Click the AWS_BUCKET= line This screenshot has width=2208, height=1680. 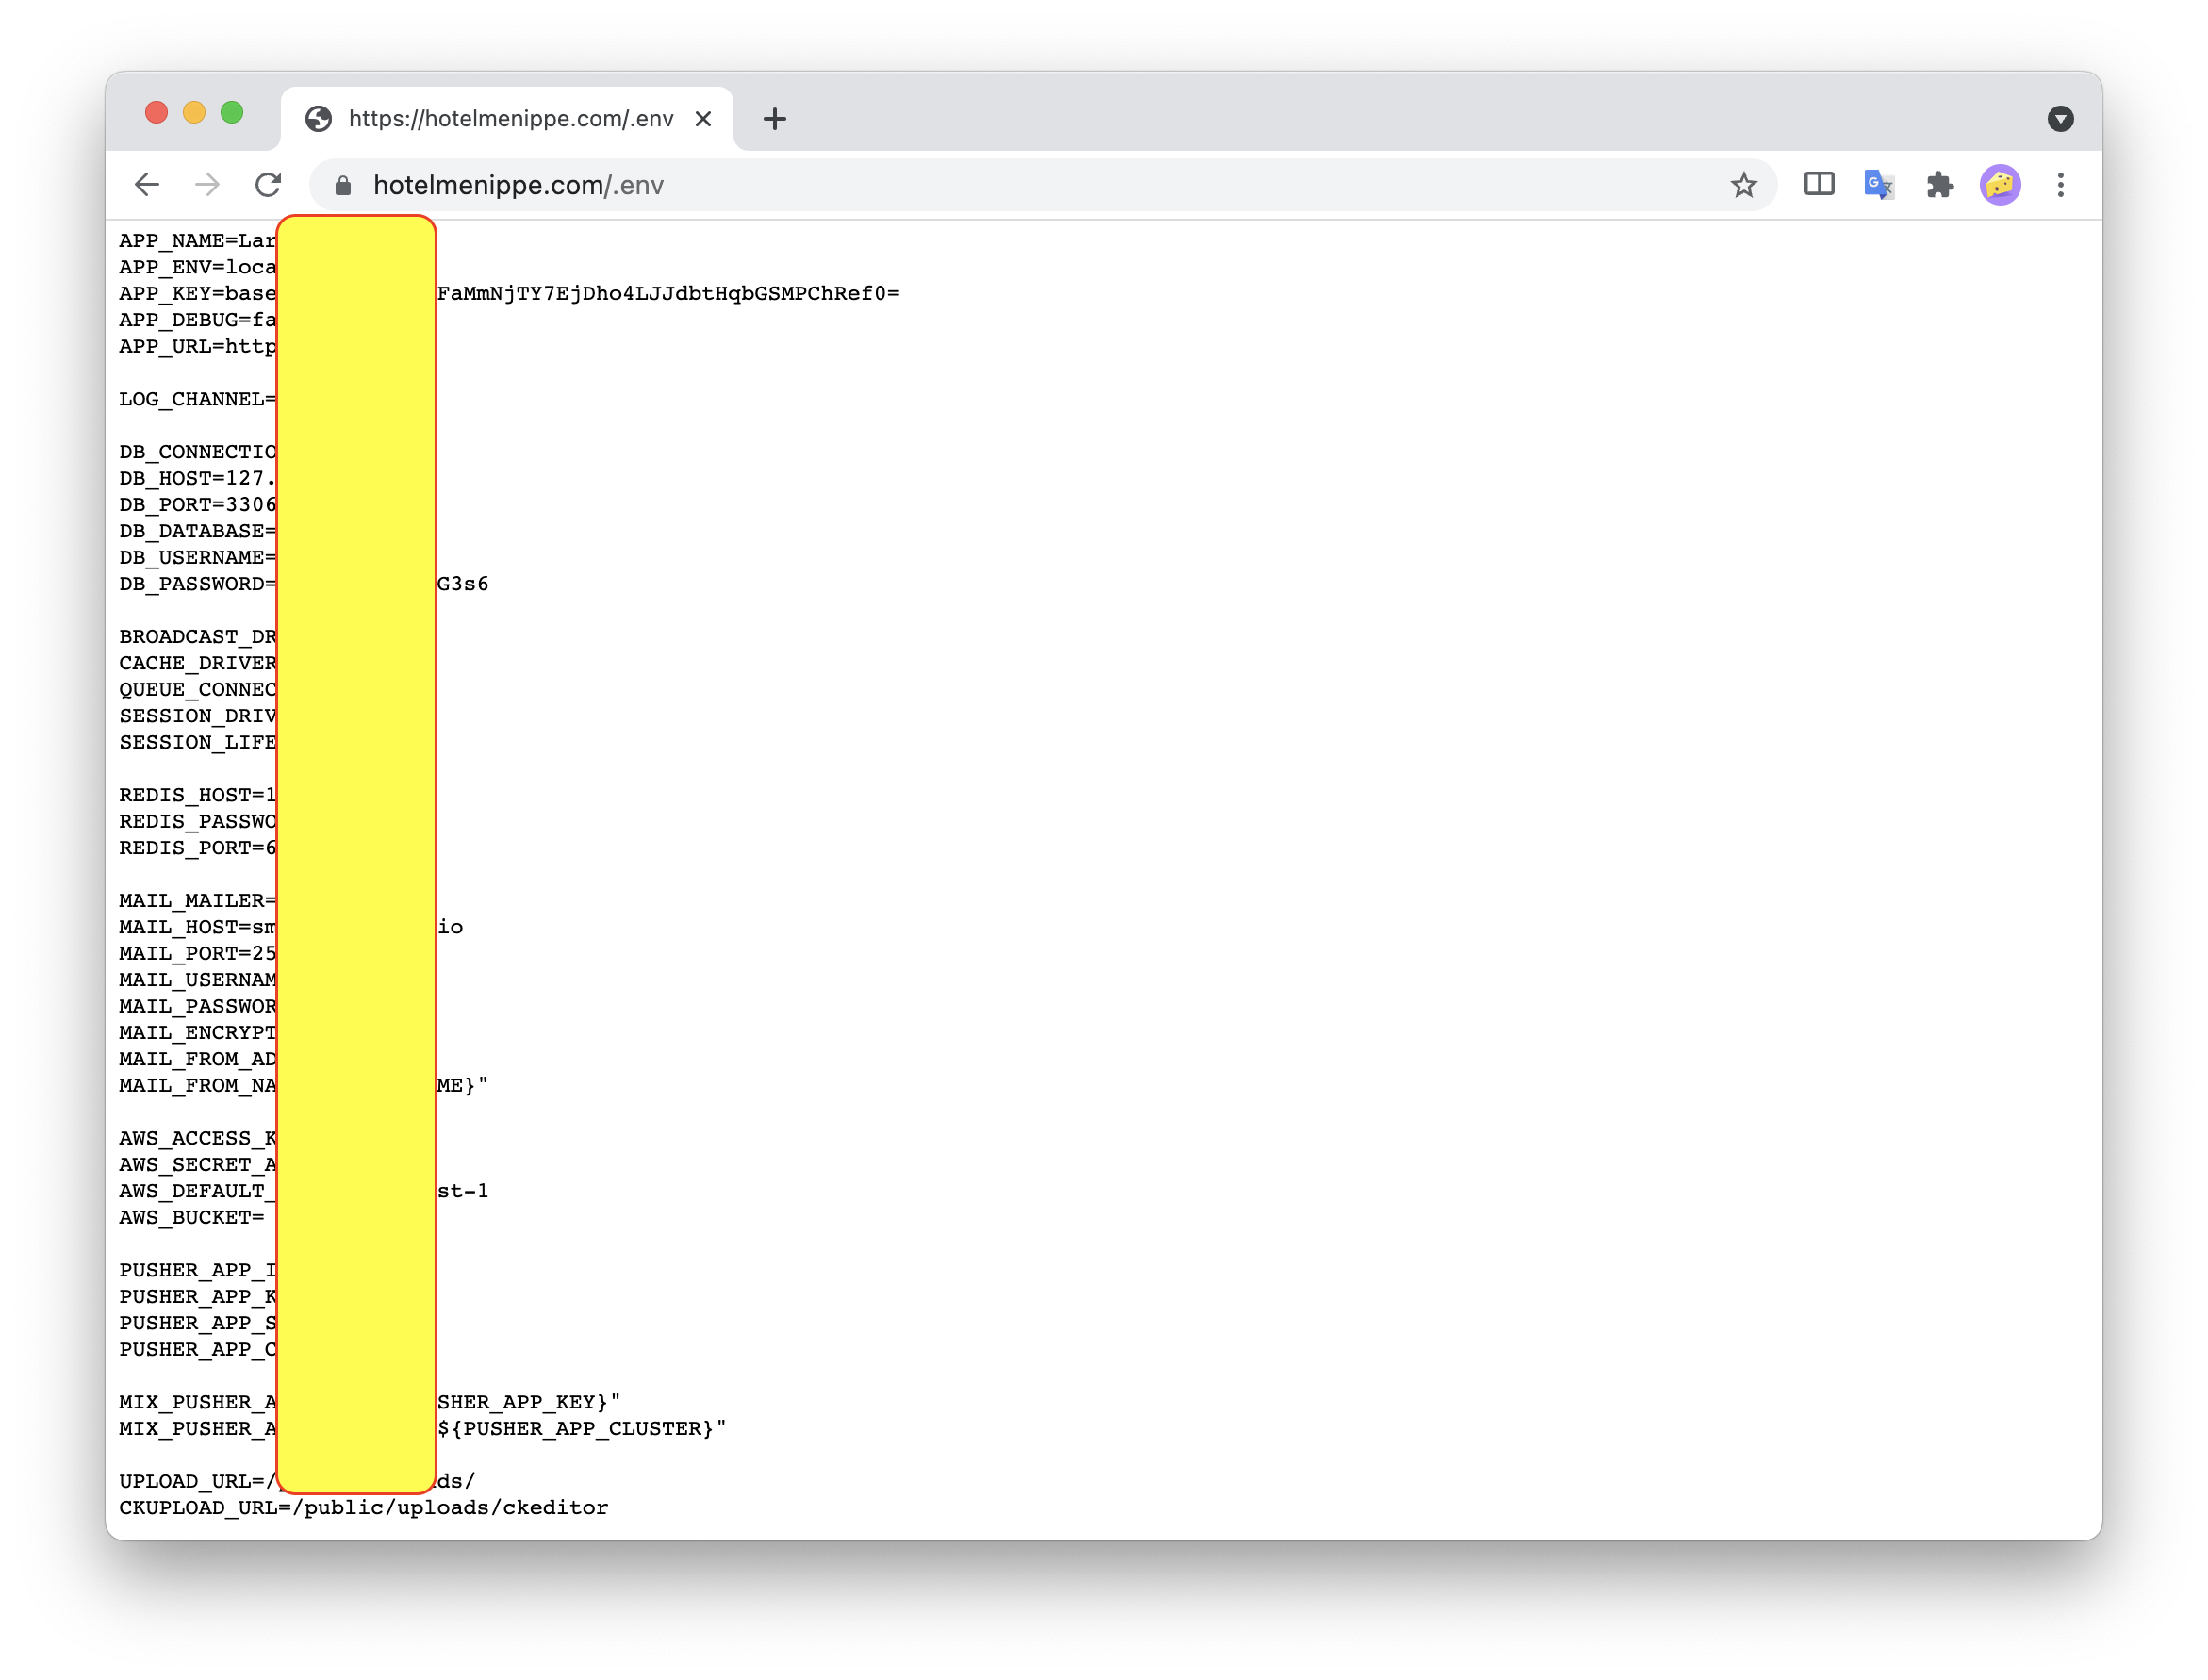pos(192,1217)
